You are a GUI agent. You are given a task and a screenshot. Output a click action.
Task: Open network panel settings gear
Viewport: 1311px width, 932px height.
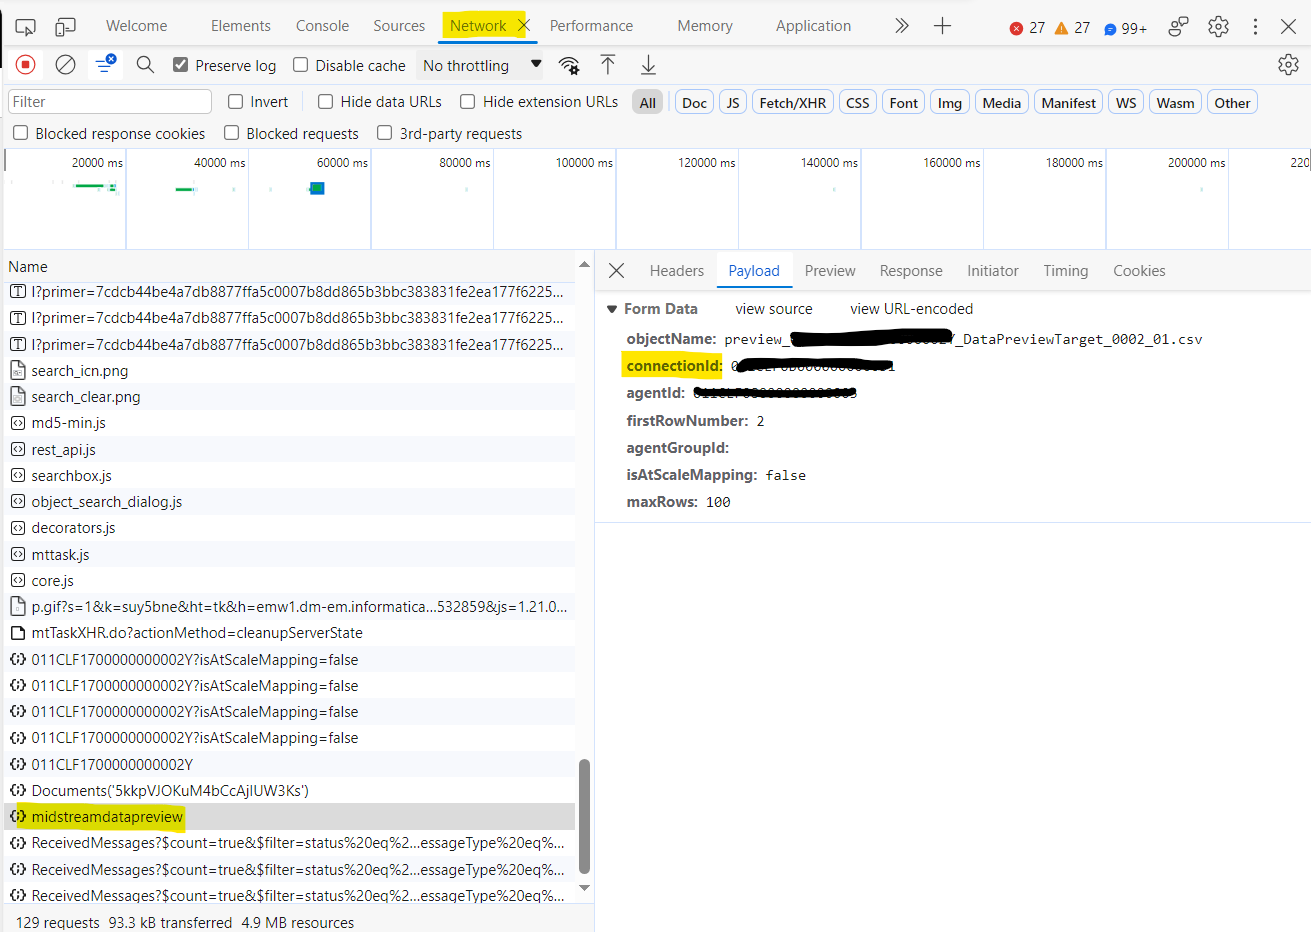(x=1288, y=65)
